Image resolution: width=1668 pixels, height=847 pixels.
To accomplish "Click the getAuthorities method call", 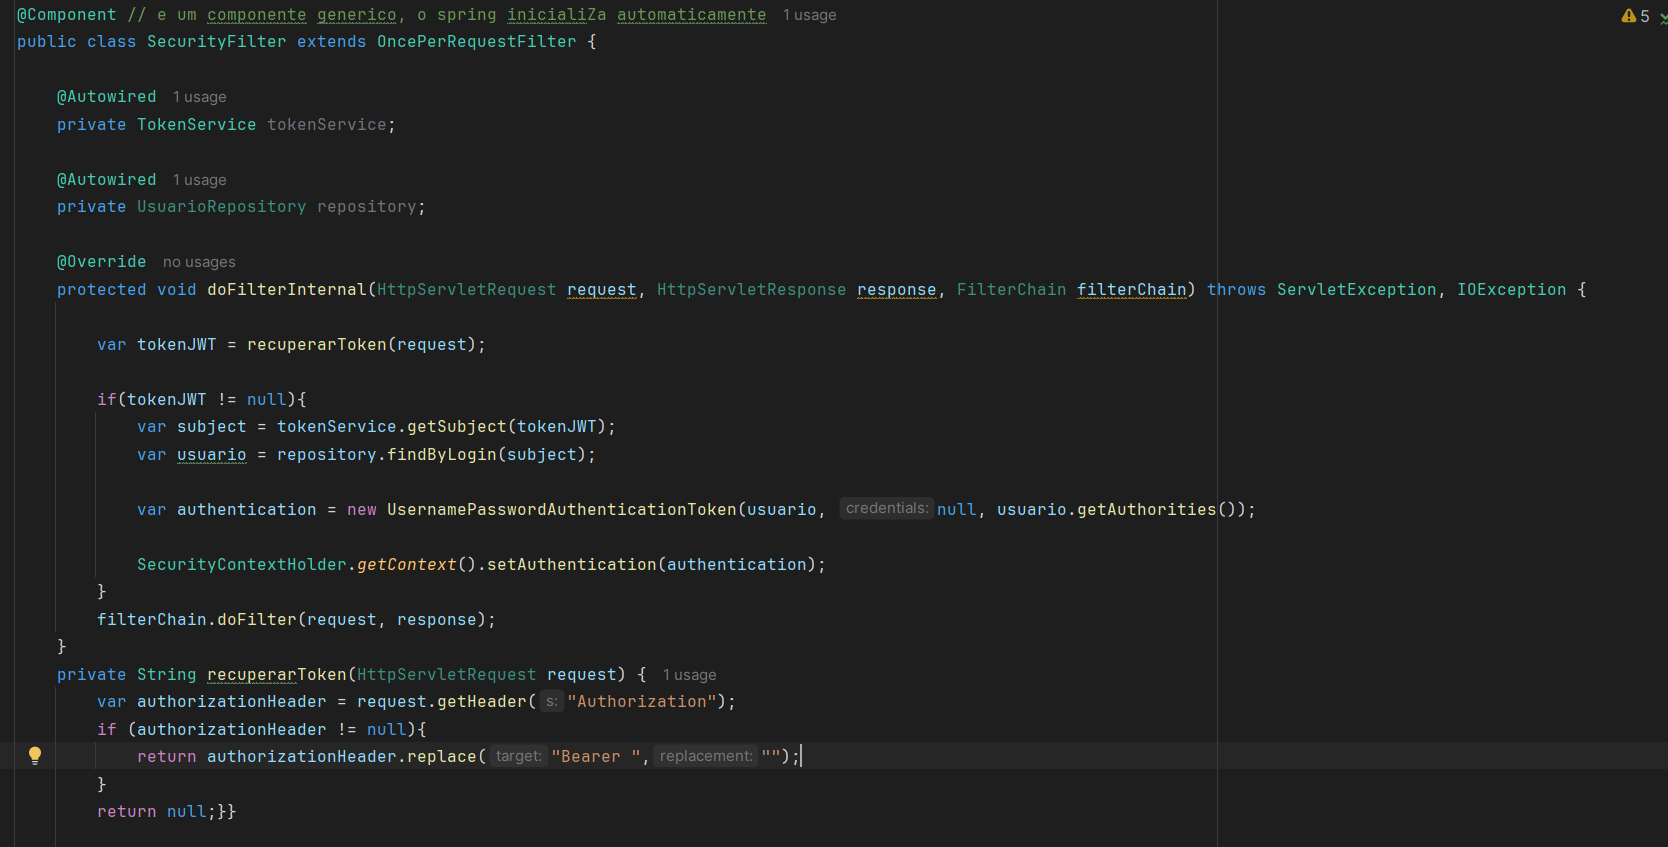I will pos(1146,510).
